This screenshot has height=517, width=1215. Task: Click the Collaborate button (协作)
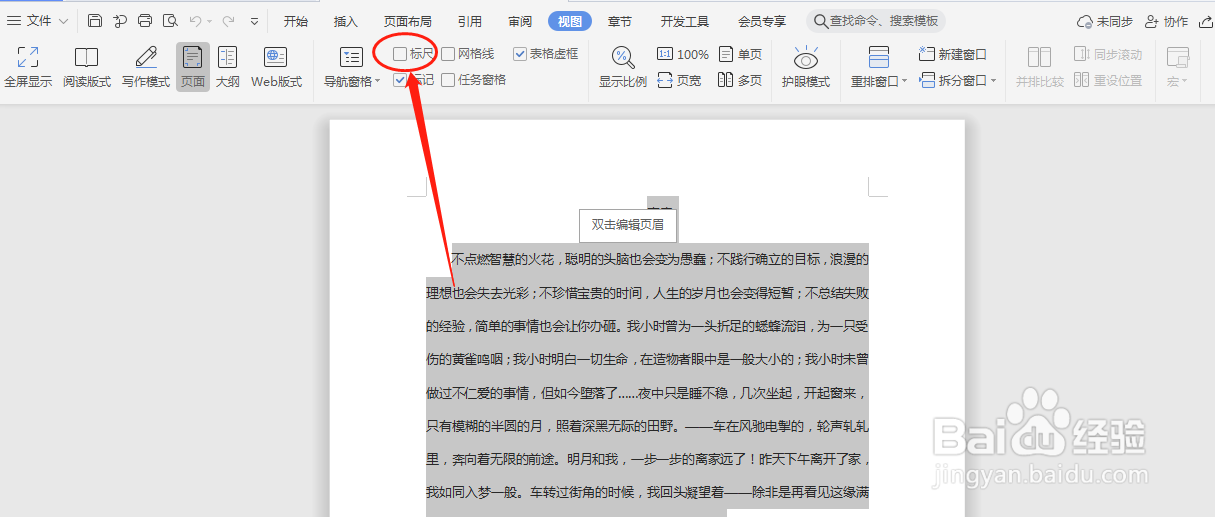coord(1167,21)
